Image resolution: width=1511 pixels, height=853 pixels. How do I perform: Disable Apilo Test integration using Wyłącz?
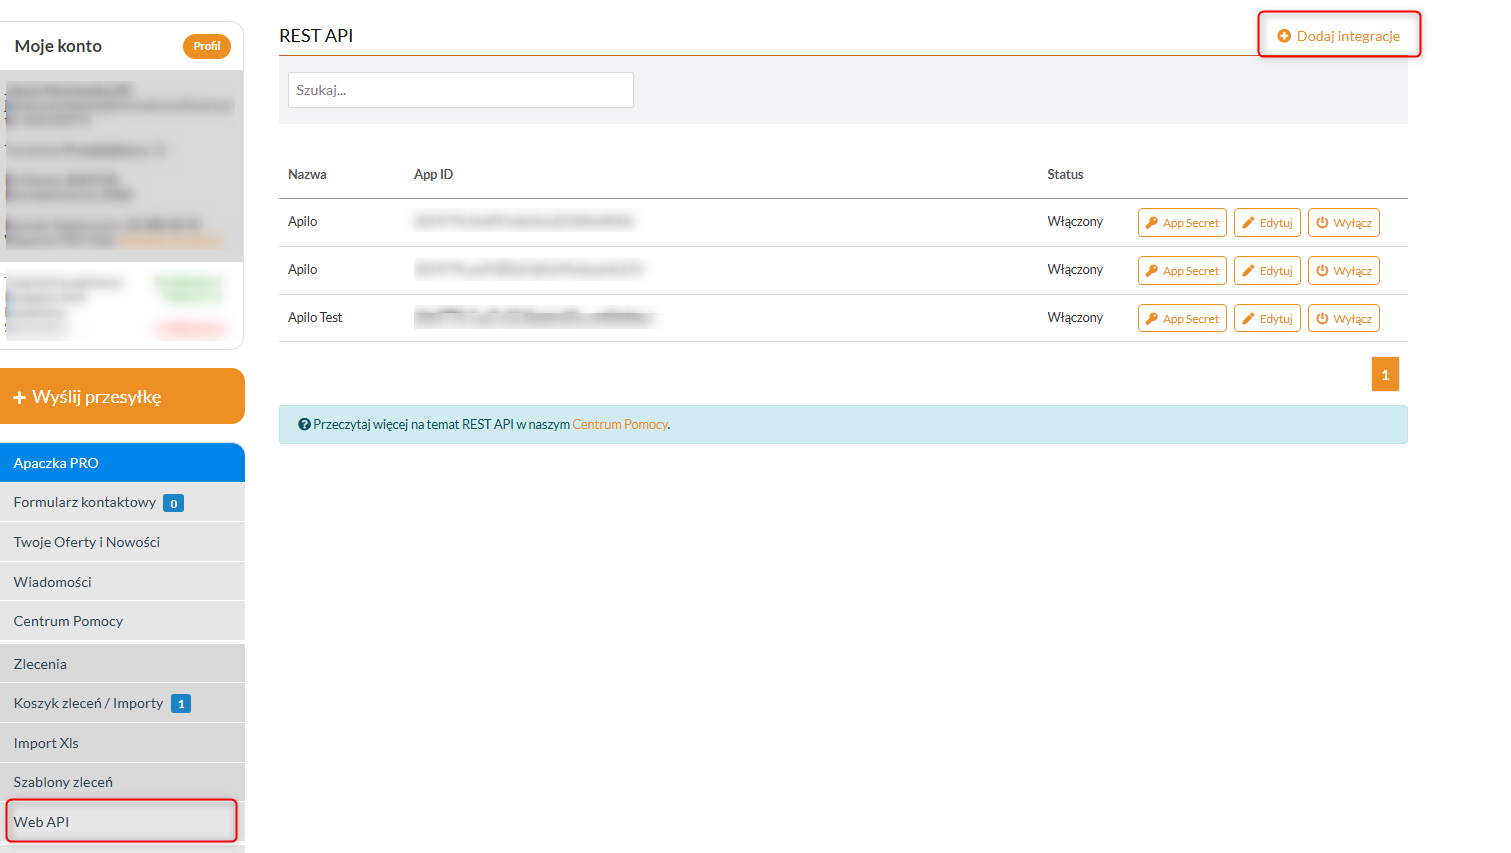[x=1343, y=319]
